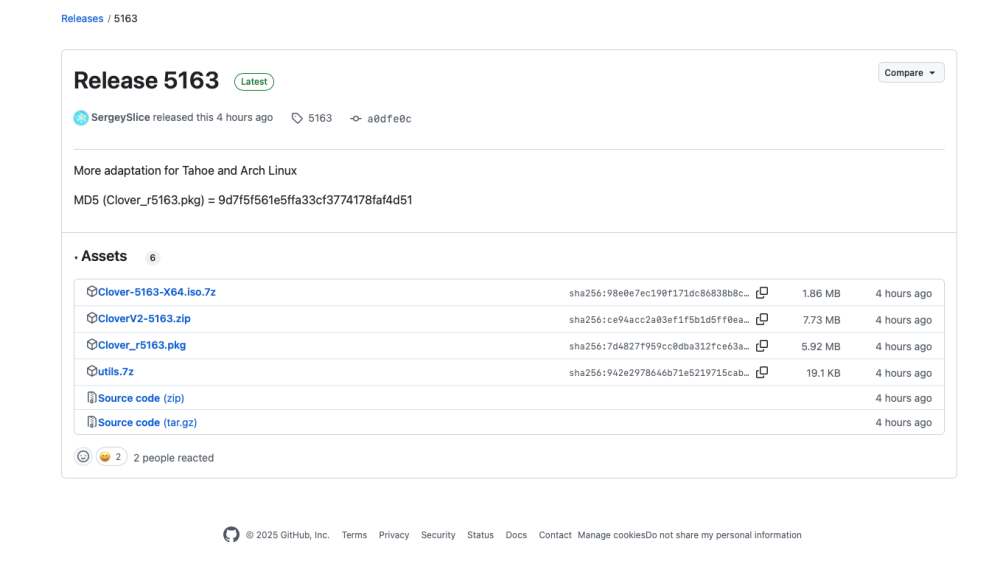This screenshot has width=1000, height=564.
Task: Click the "4 hours ago" timestamp for Source code (tar.gz)
Action: pos(903,422)
